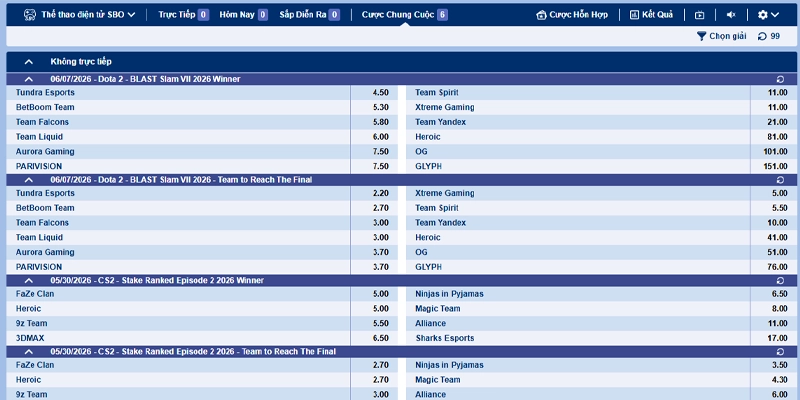The image size is (800, 400).
Task: Refresh BLAST Slam VII 2026 Winner odds
Action: [x=780, y=79]
